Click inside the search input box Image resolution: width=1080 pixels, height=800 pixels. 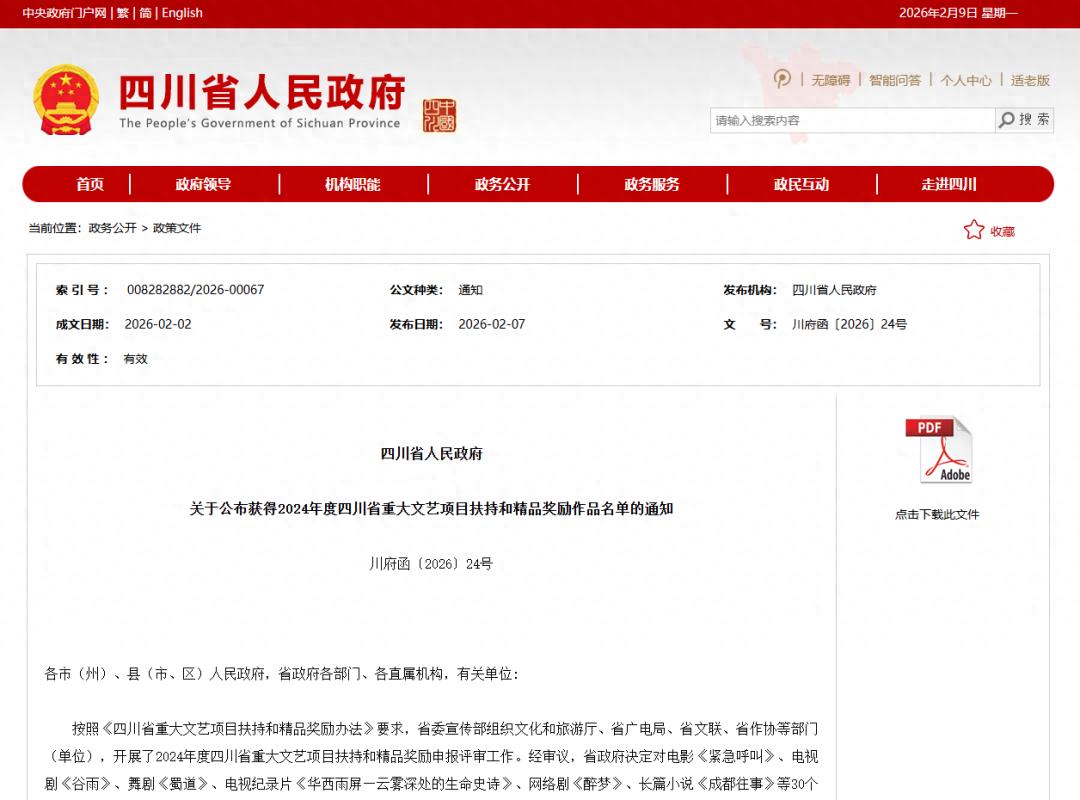[x=850, y=119]
